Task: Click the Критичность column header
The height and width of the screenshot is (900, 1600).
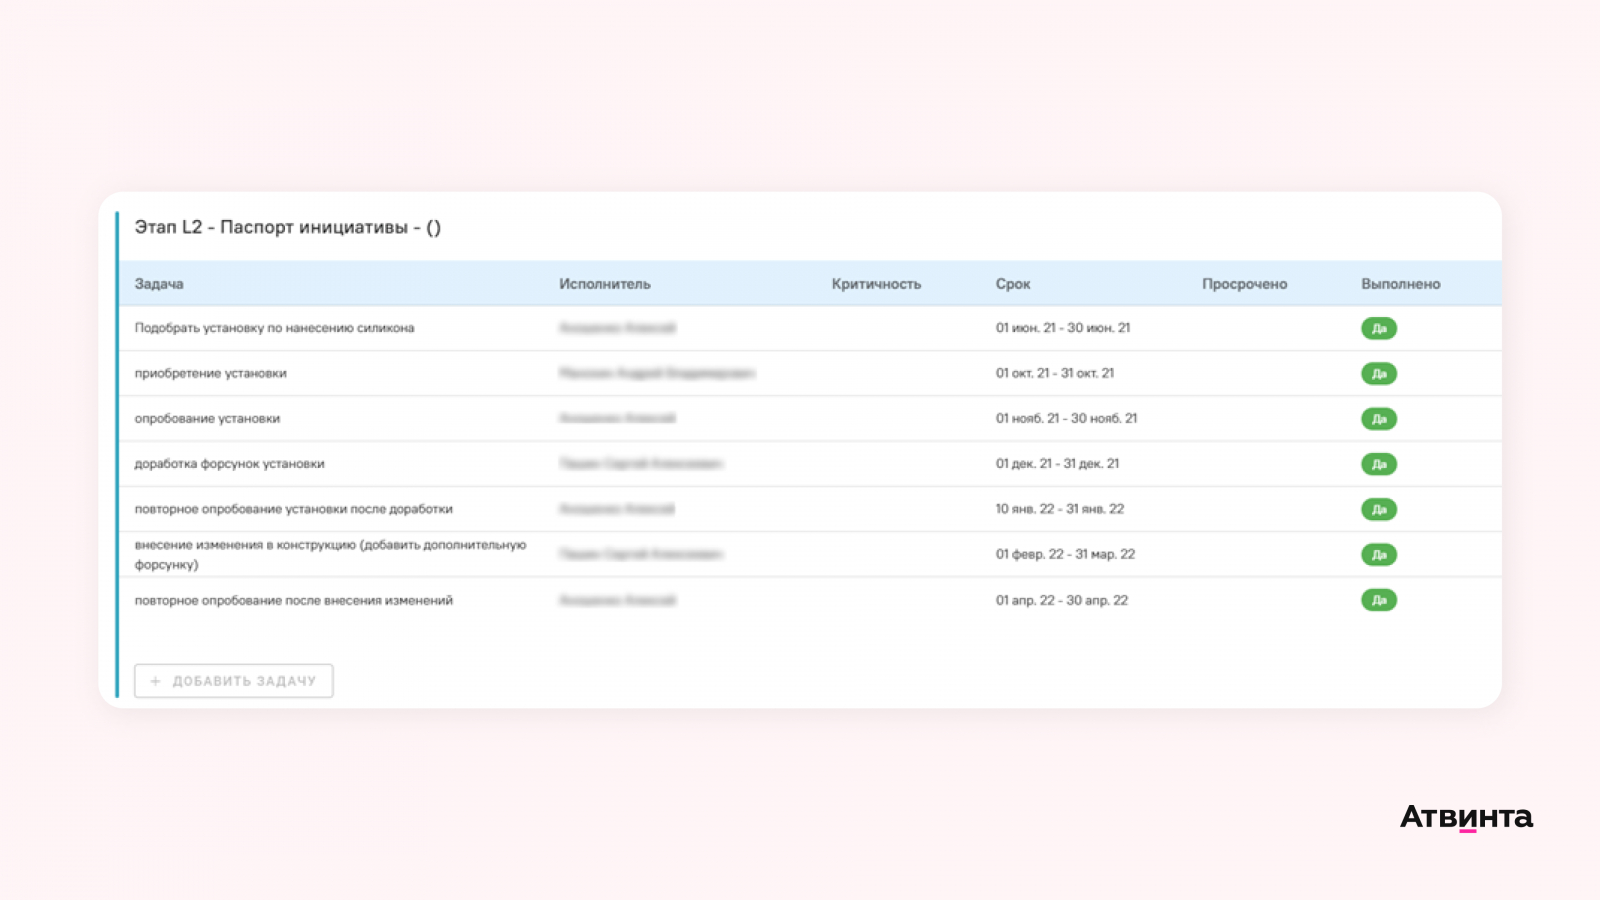Action: tap(876, 284)
